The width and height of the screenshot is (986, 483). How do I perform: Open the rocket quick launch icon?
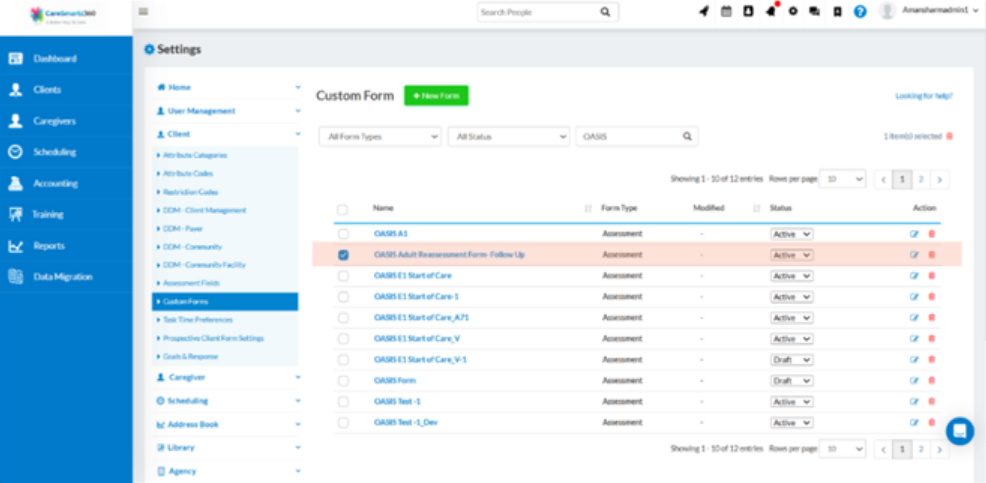[704, 11]
